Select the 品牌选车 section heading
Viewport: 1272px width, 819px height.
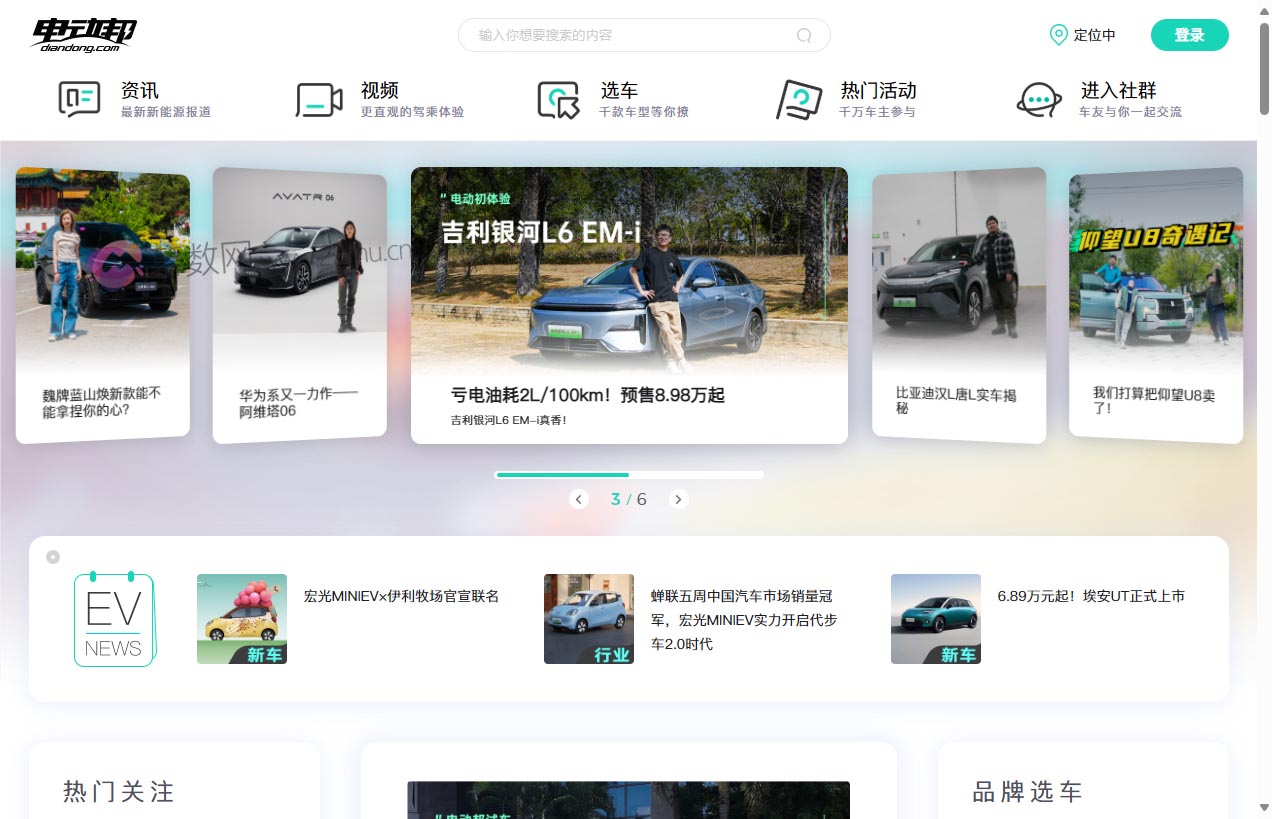[1028, 792]
